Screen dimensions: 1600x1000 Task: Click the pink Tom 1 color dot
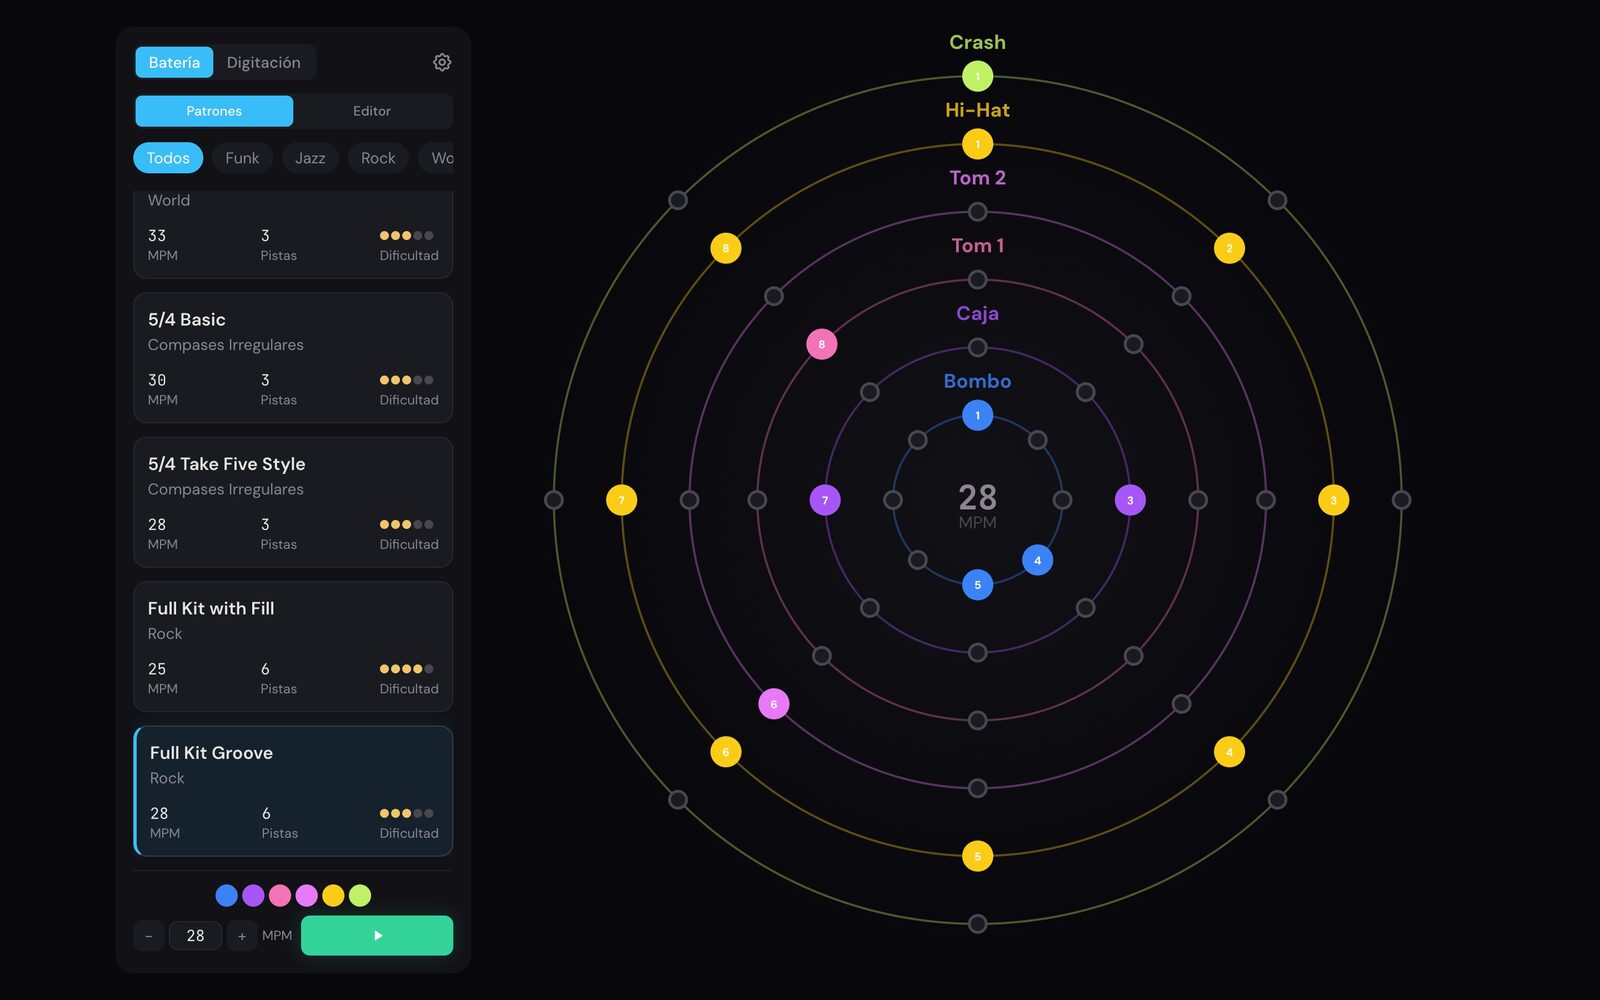tap(280, 895)
